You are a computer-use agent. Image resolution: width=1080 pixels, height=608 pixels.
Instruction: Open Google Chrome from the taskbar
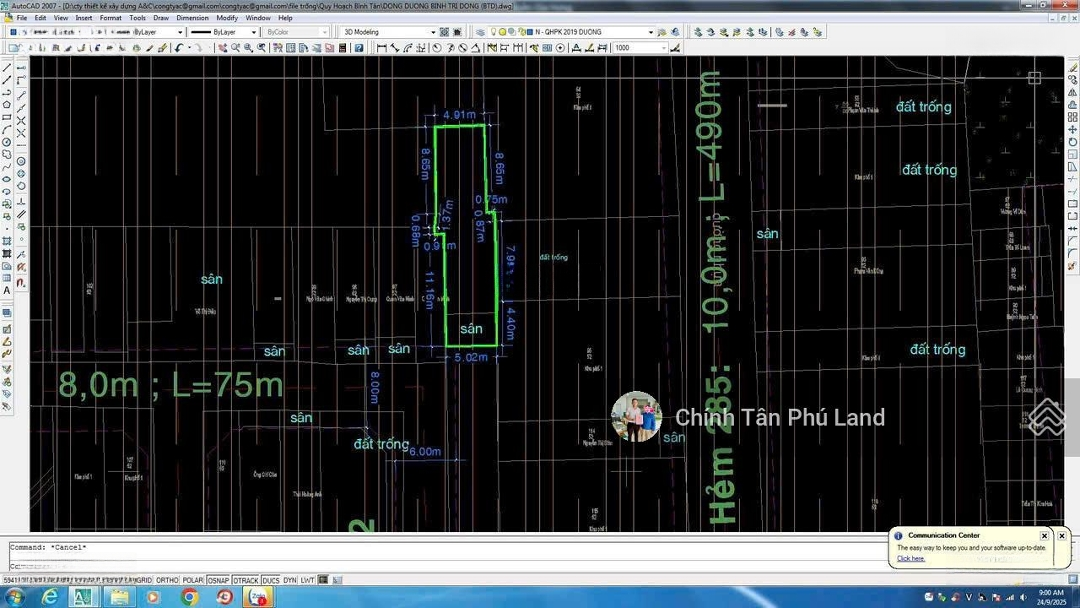[189, 597]
